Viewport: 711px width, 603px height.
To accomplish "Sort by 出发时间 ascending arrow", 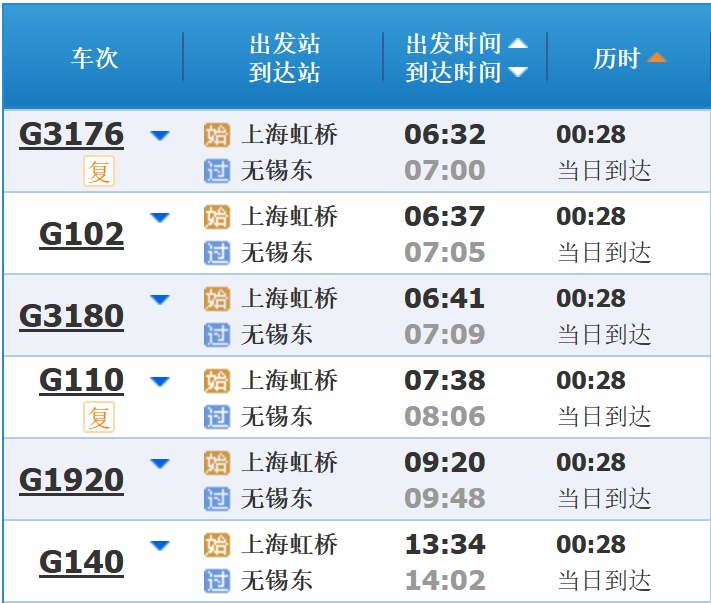I will click(x=517, y=44).
